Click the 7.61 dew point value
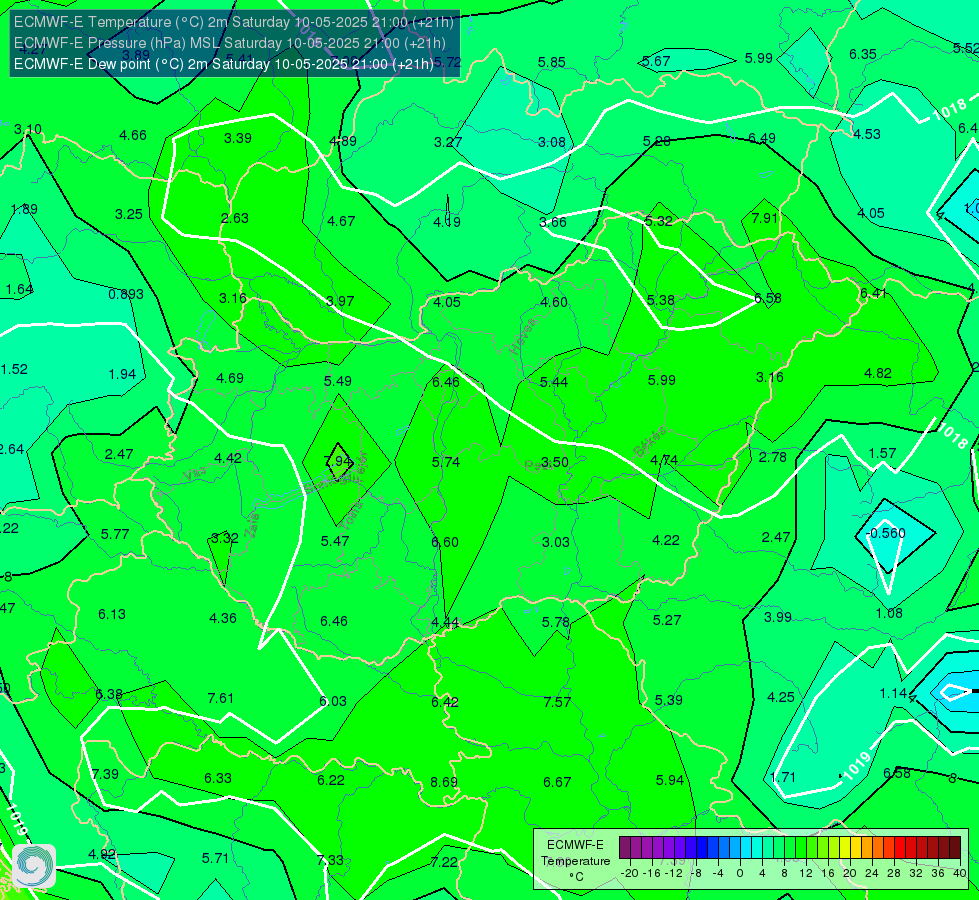The width and height of the screenshot is (979, 900). pos(220,698)
